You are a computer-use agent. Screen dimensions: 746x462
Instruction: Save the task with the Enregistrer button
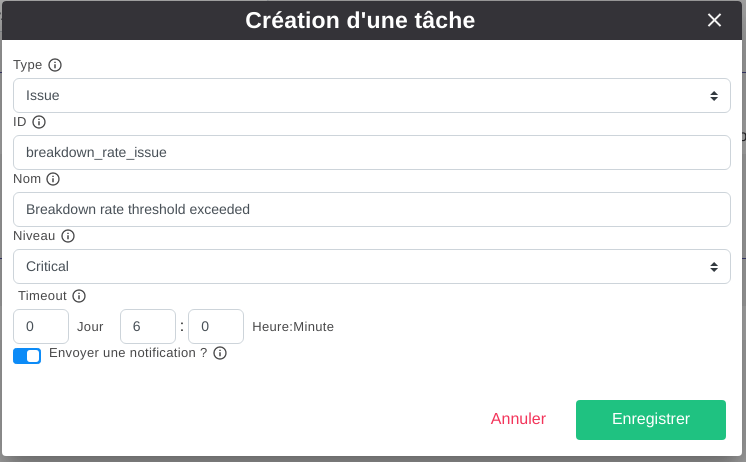pyautogui.click(x=651, y=420)
